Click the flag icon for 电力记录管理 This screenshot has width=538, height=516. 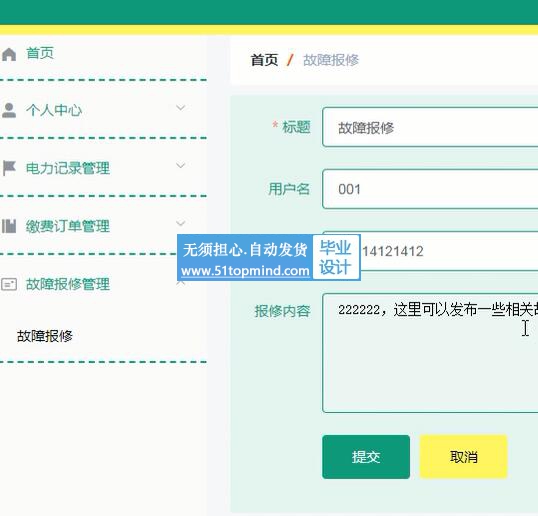[9, 168]
